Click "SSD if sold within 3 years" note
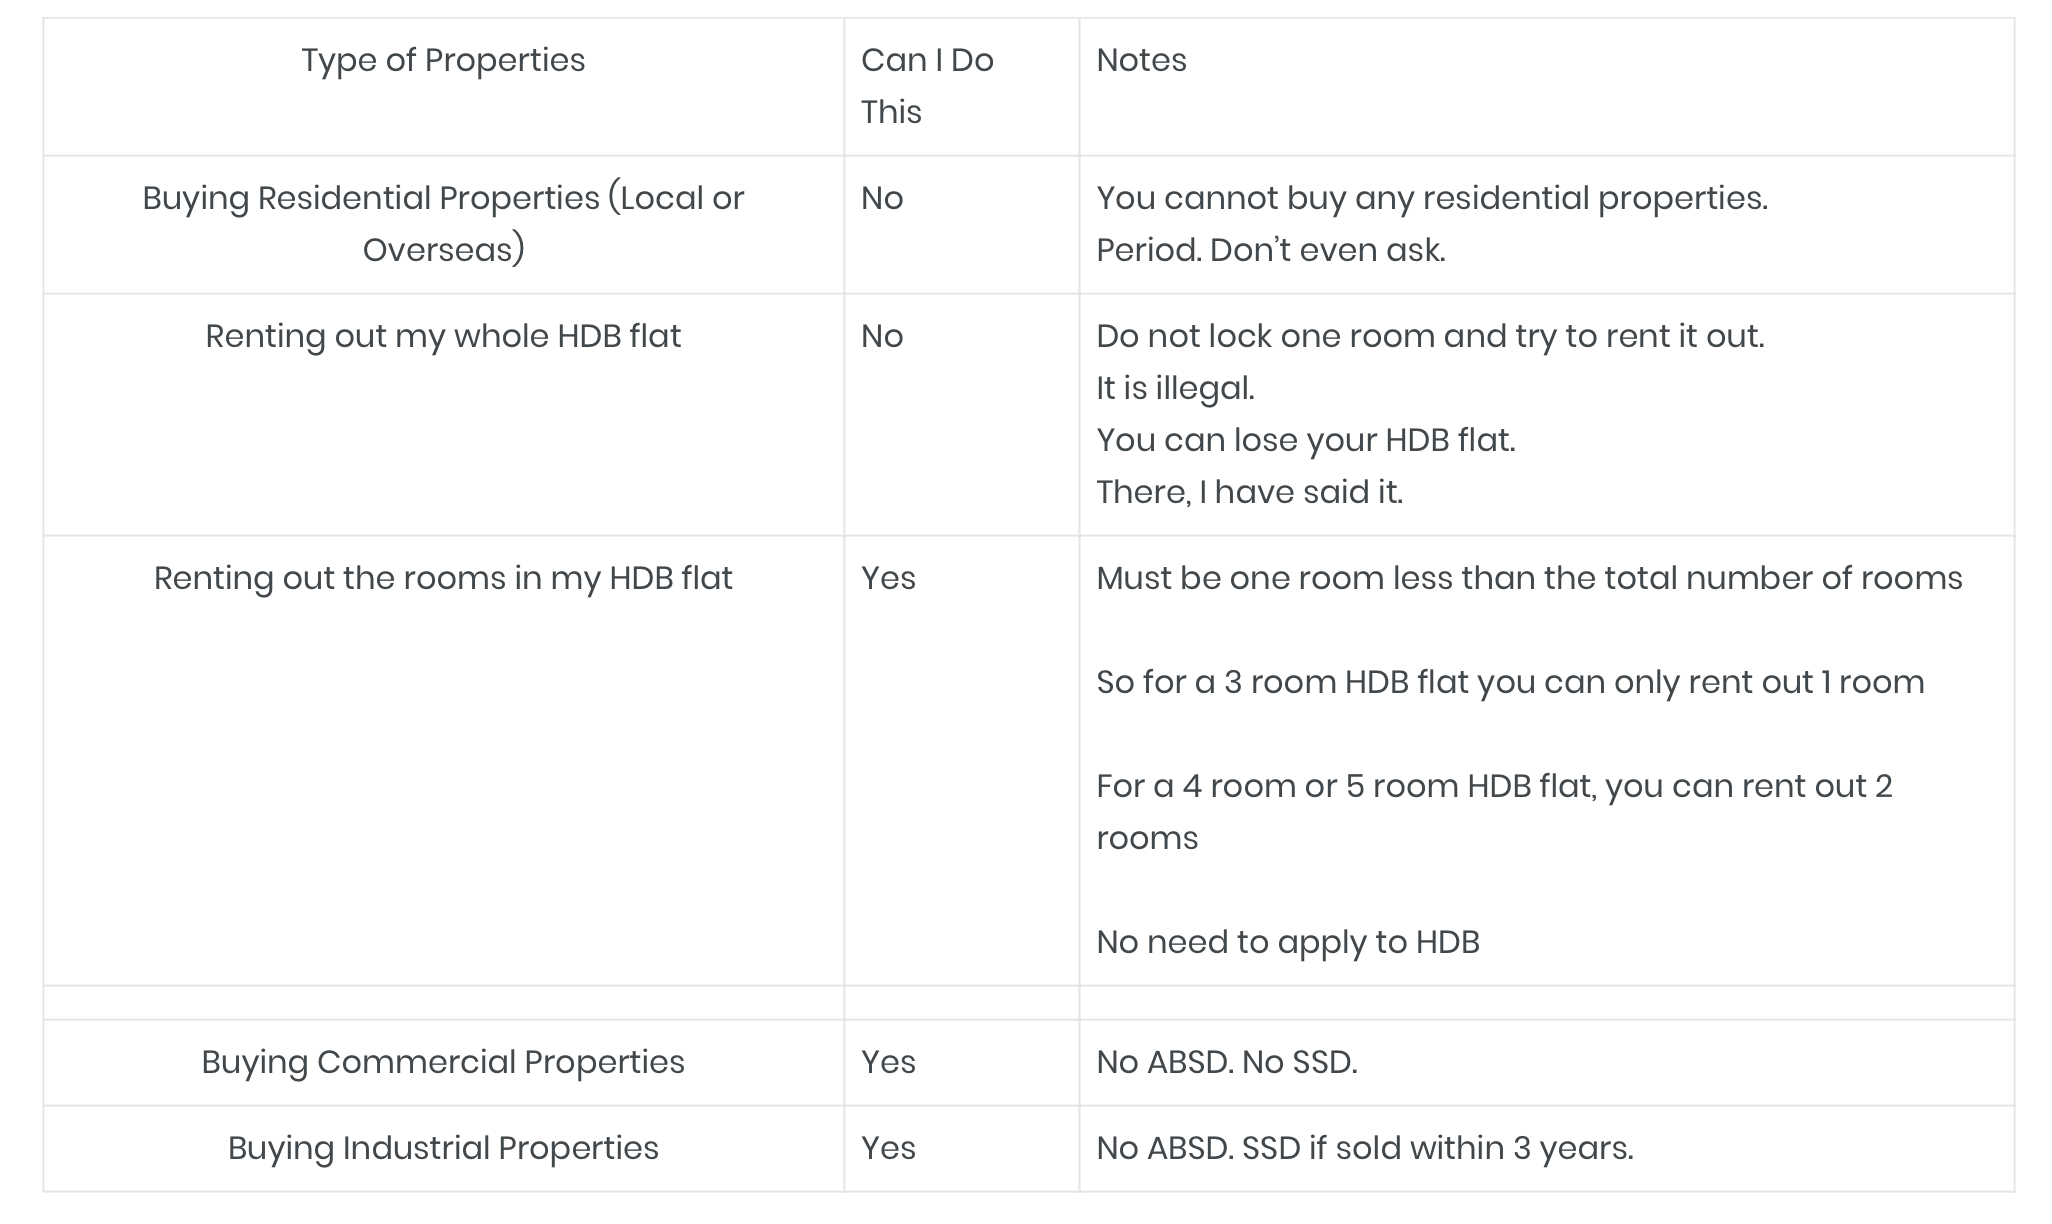This screenshot has width=2052, height=1224. pyautogui.click(x=1437, y=1149)
